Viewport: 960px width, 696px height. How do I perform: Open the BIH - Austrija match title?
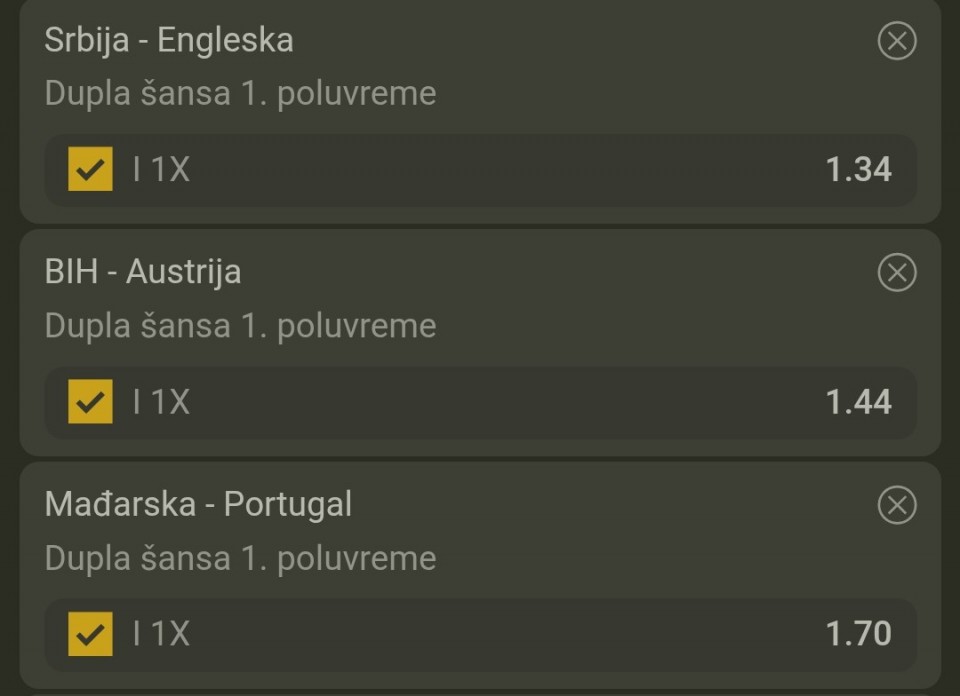click(x=143, y=272)
